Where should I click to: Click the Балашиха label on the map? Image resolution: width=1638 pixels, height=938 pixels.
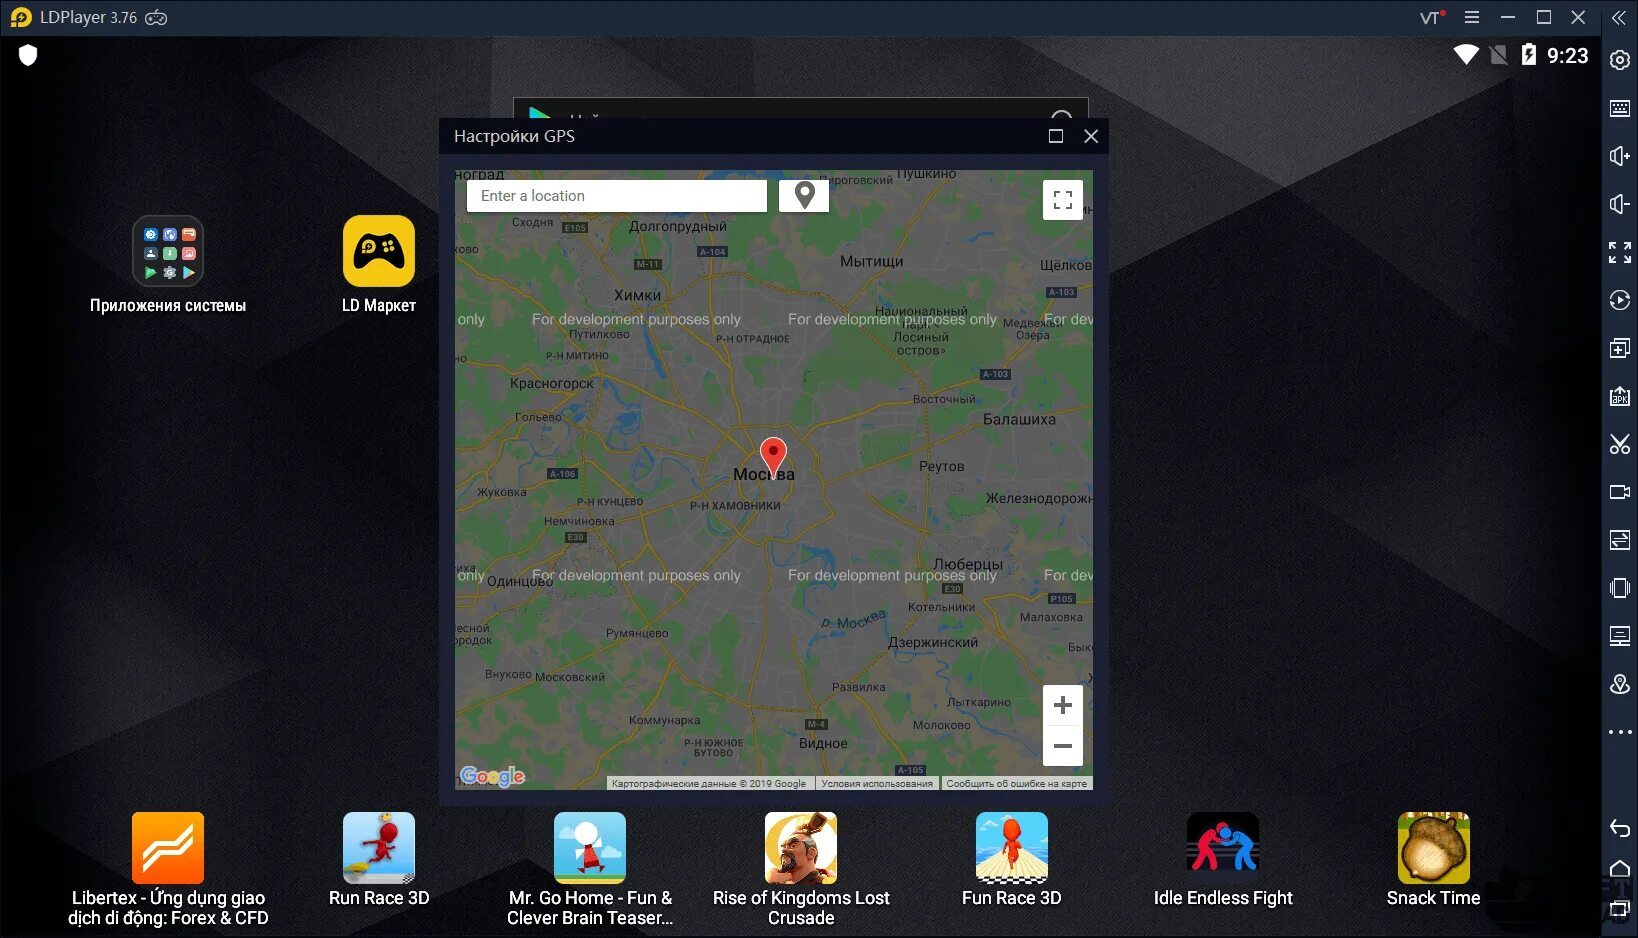pos(1019,420)
